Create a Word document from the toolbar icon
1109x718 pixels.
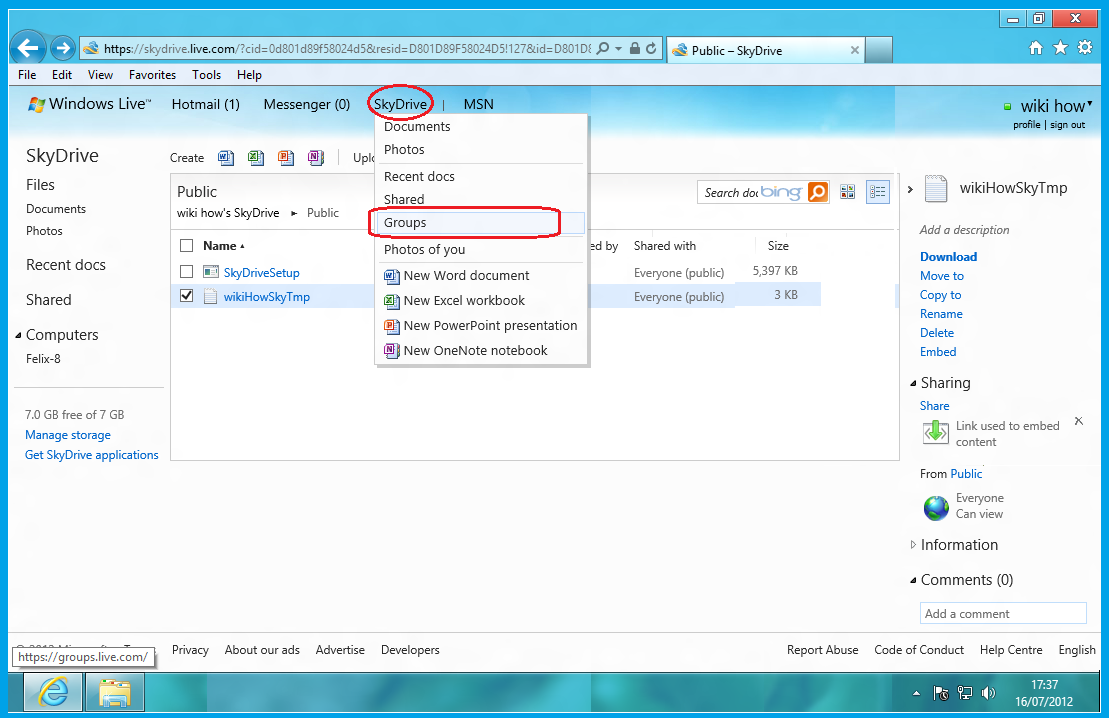click(226, 157)
